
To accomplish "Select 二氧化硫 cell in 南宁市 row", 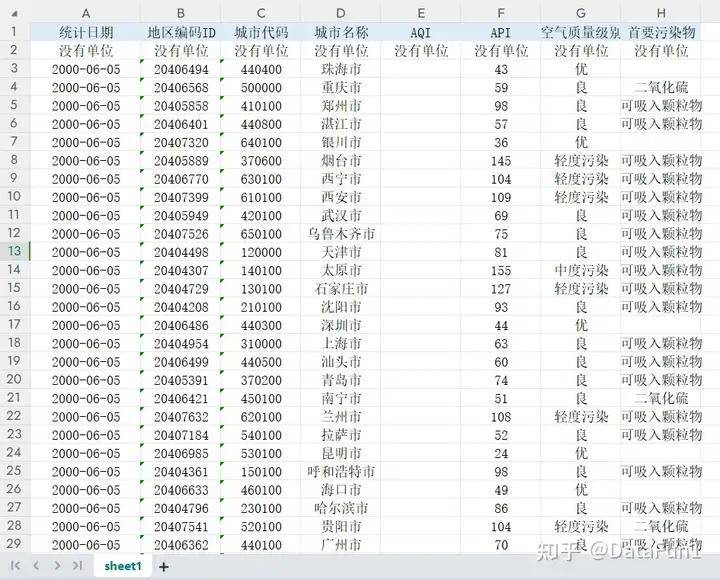I will (x=661, y=398).
